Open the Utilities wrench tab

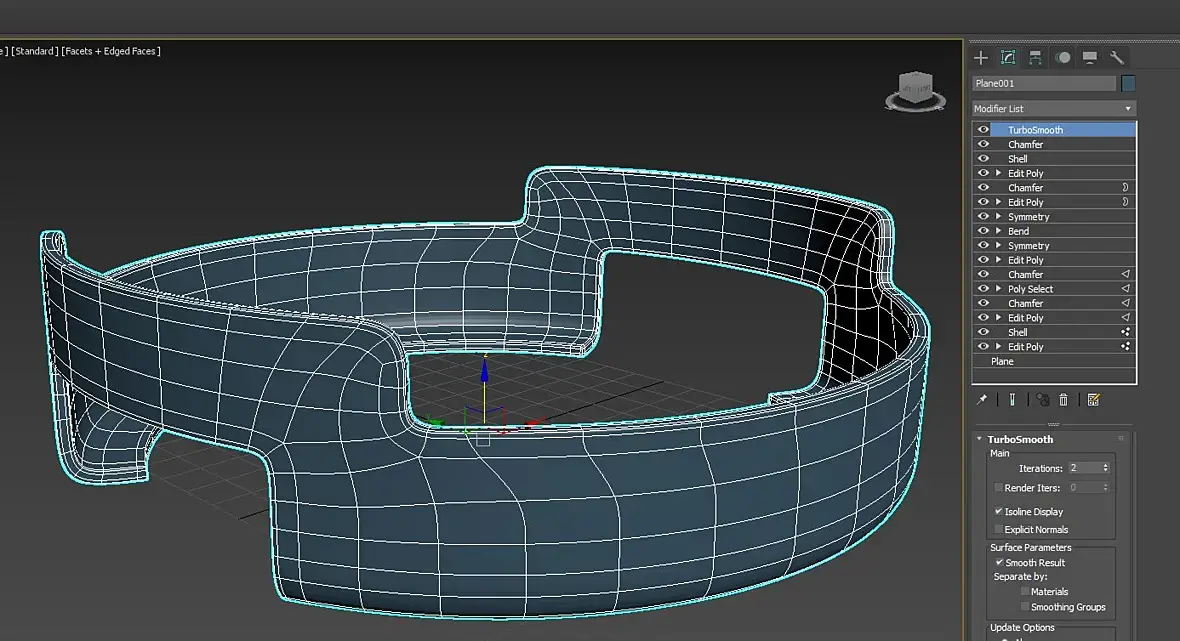(x=1117, y=57)
